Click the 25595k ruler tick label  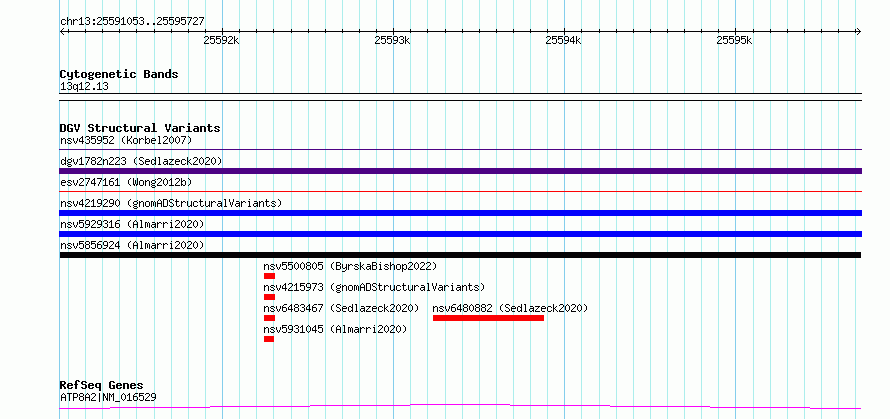[x=734, y=40]
